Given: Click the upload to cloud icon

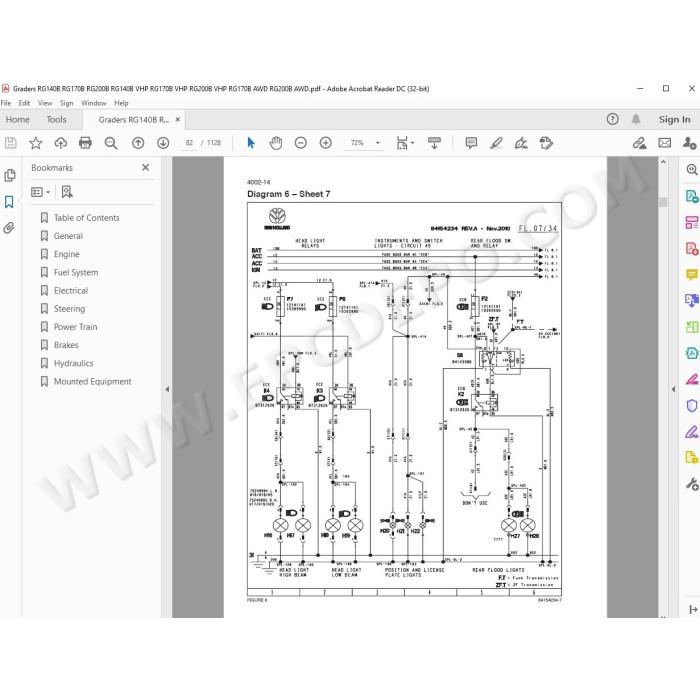Looking at the screenshot, I should tap(61, 143).
